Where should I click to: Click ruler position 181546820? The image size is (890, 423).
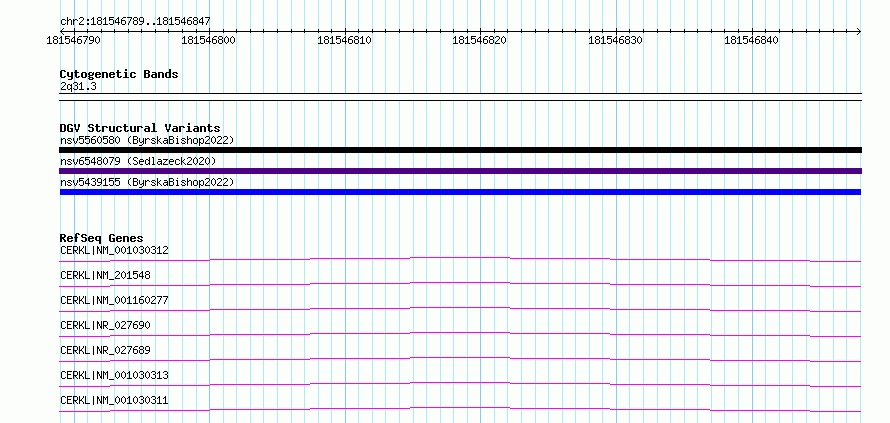point(480,40)
